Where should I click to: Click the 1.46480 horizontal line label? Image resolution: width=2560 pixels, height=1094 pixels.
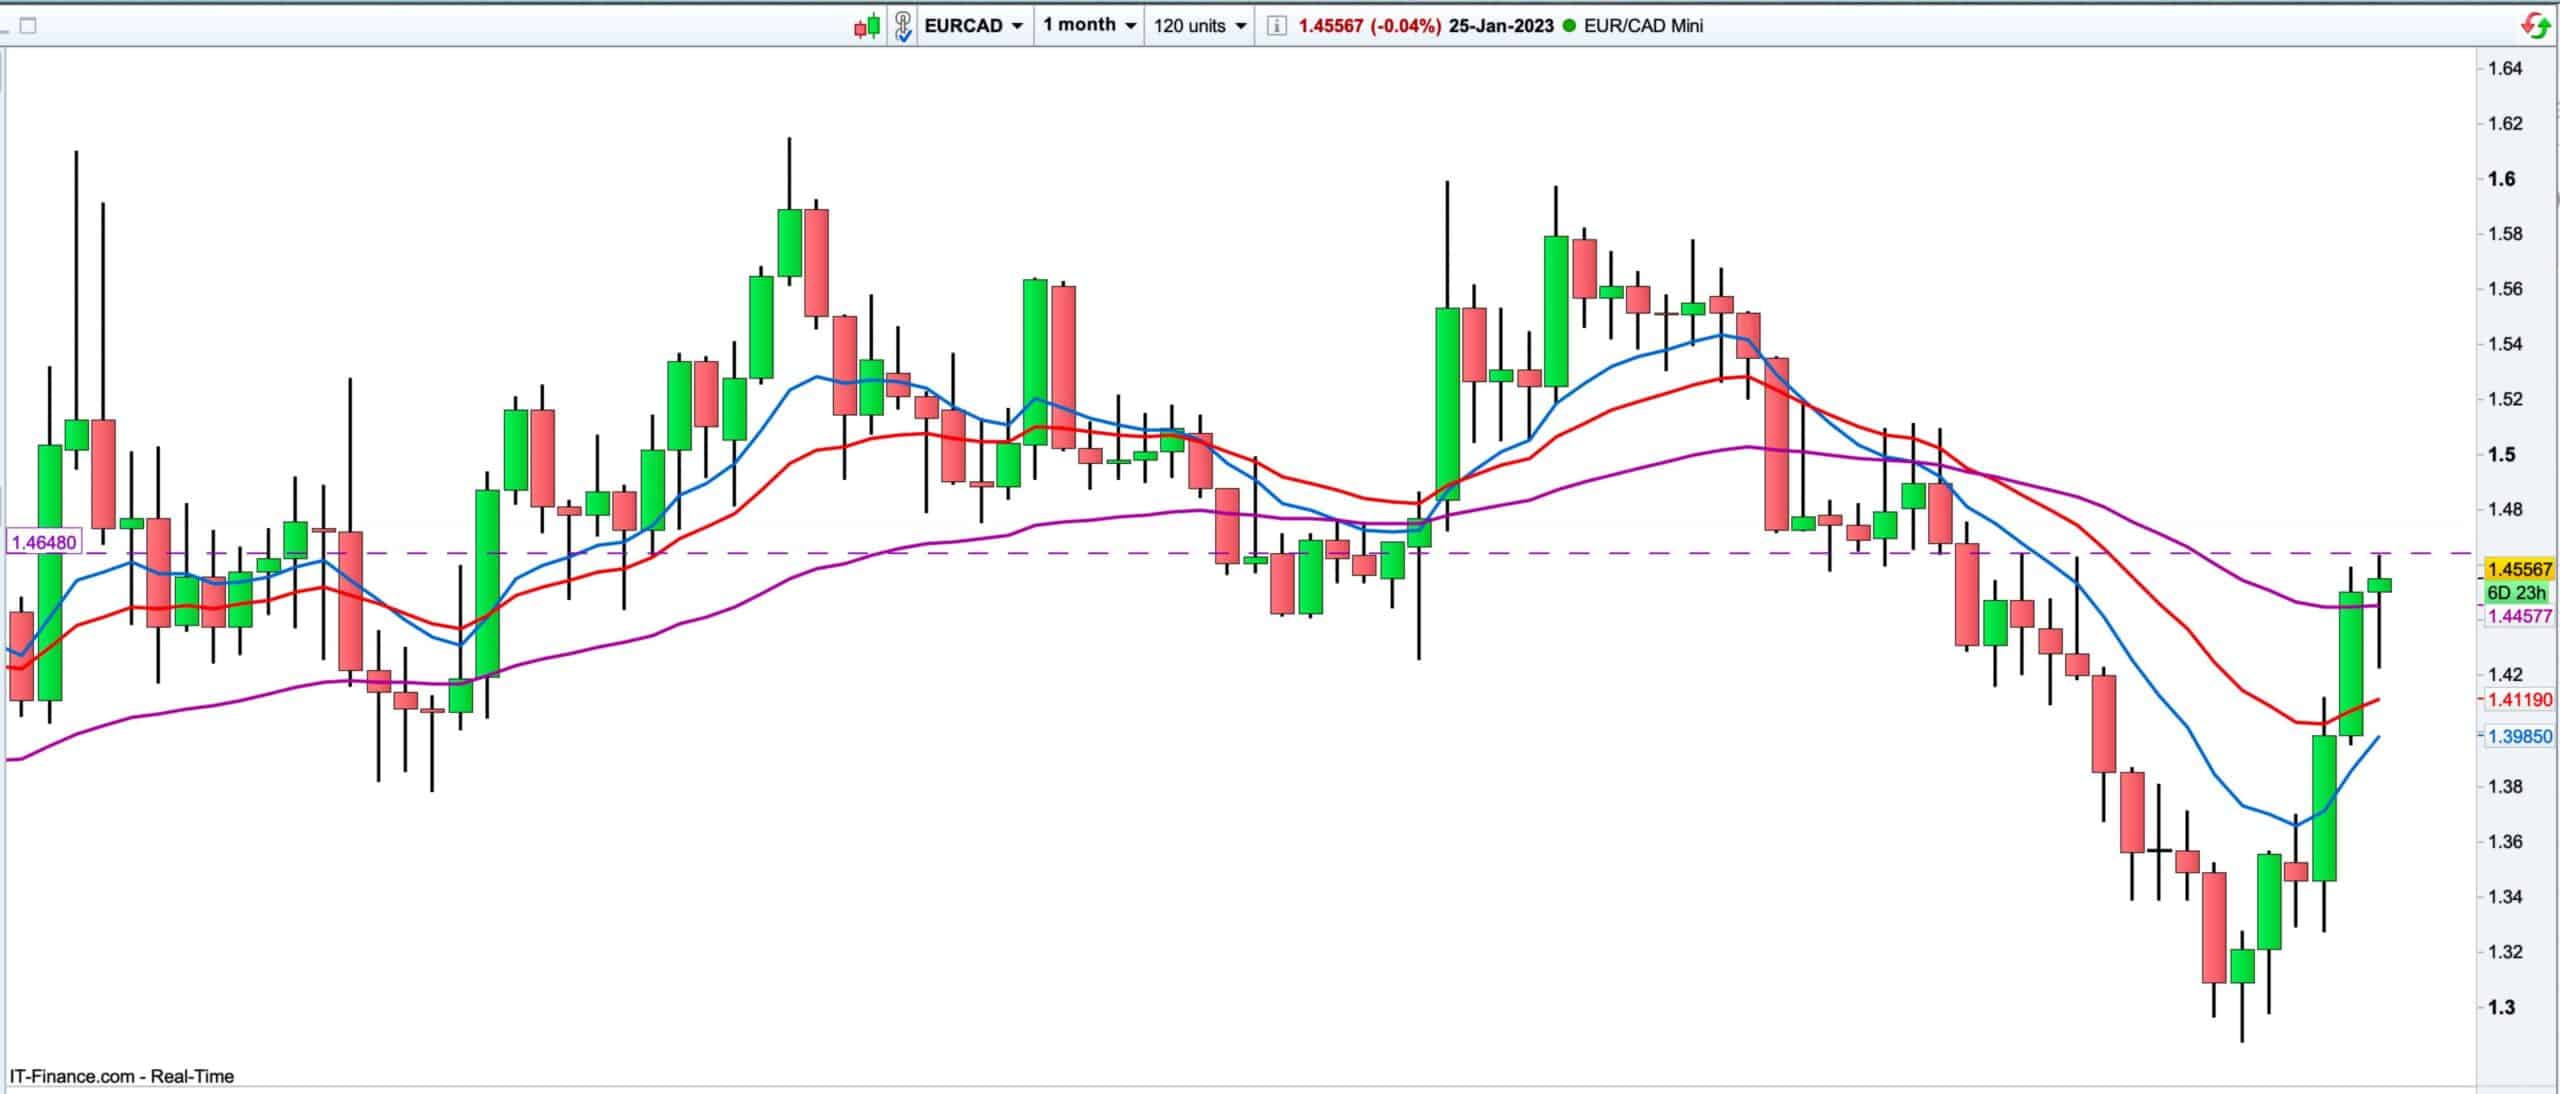pyautogui.click(x=42, y=543)
